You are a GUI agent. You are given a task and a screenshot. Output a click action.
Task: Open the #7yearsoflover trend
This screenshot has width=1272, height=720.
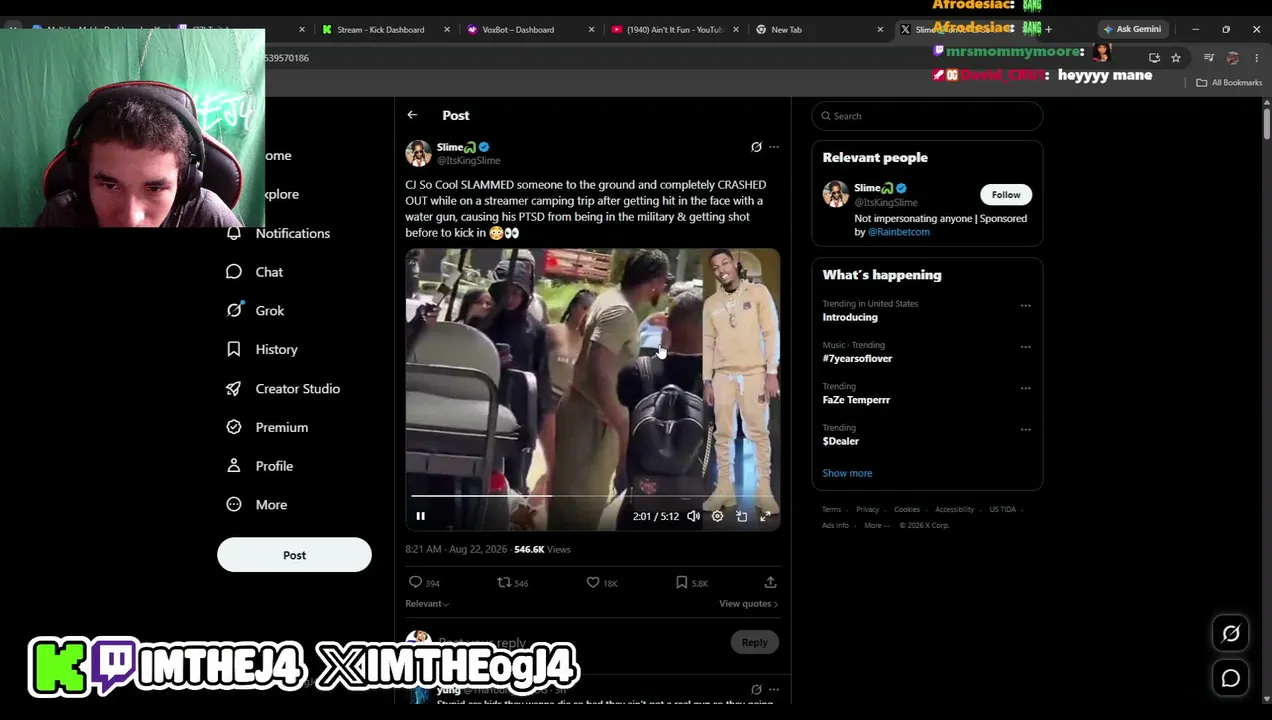[857, 358]
